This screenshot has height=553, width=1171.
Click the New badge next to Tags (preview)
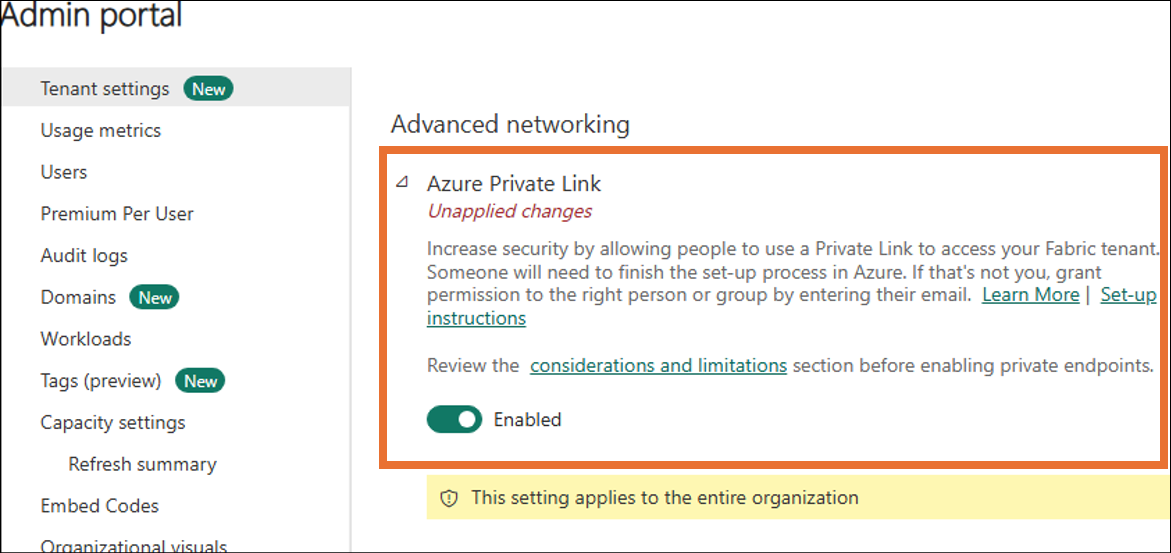(200, 381)
